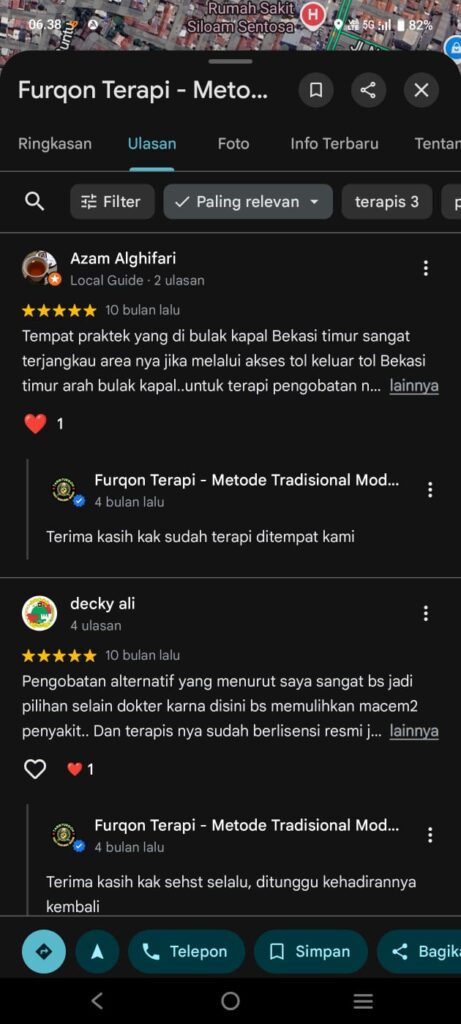Open three-dot menu for decky ali review

[426, 613]
